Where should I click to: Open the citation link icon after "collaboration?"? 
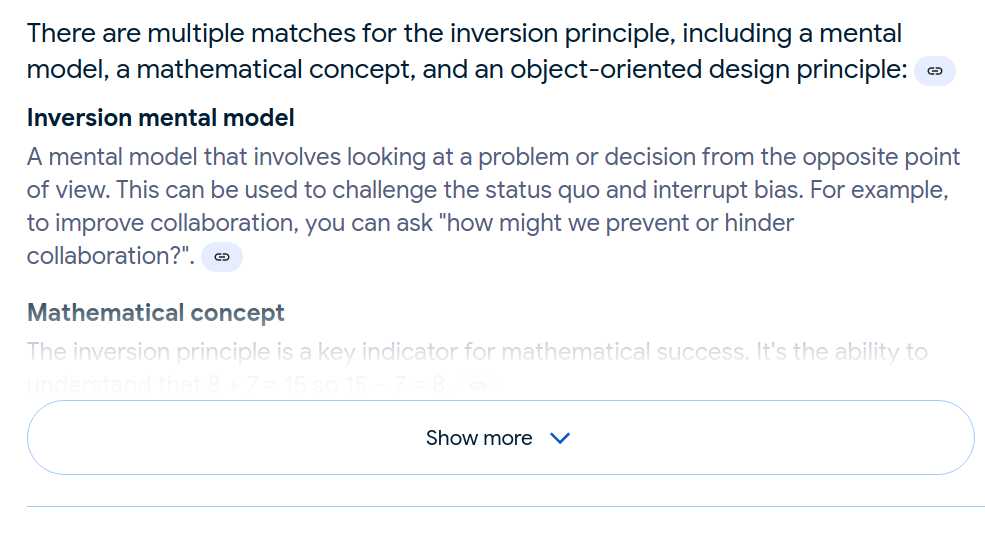[x=222, y=257]
